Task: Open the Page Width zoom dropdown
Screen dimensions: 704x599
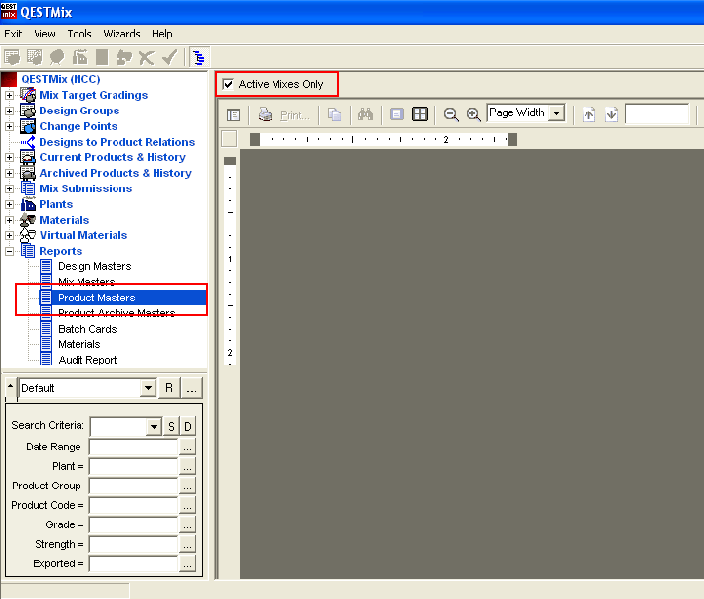Action: coord(557,113)
